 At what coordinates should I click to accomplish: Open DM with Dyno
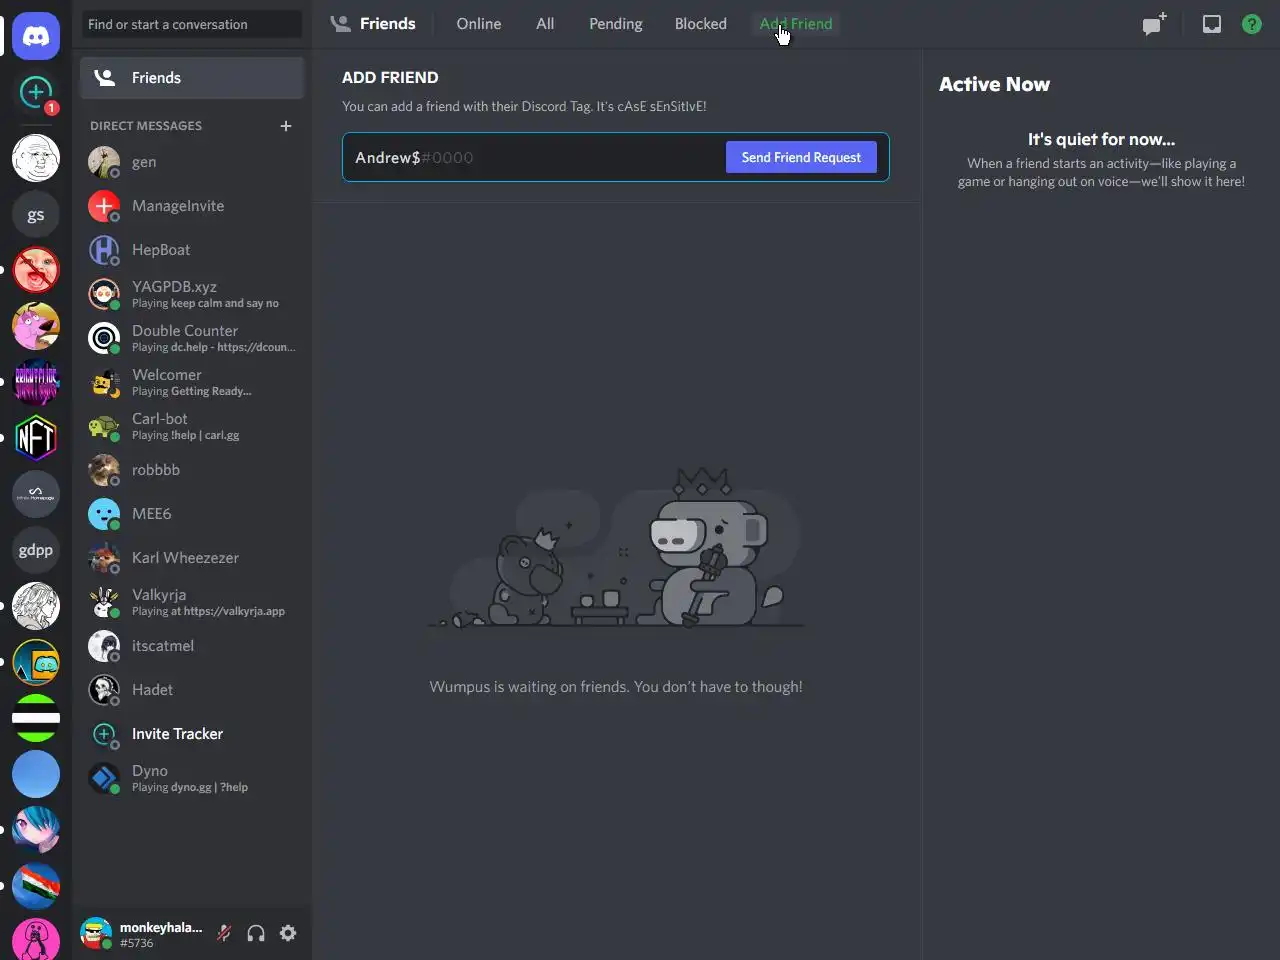tap(192, 778)
